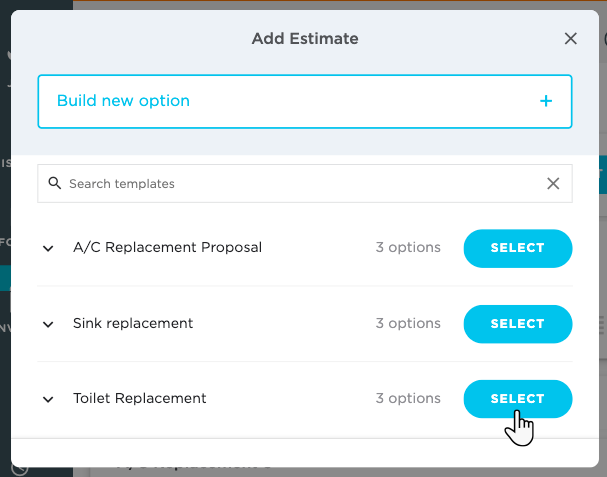The width and height of the screenshot is (607, 477).
Task: Click the search magnifier icon
Action: pyautogui.click(x=55, y=184)
